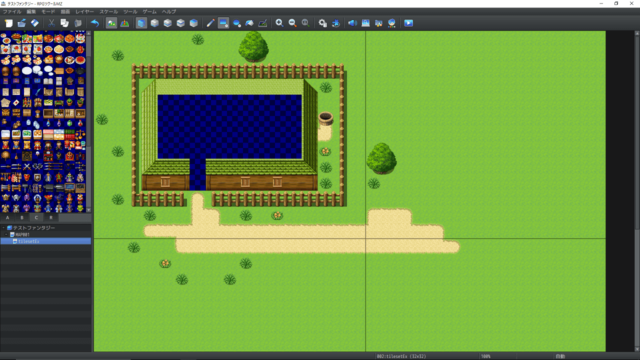Open the ファイル menu
The image size is (640, 360).
(12, 12)
